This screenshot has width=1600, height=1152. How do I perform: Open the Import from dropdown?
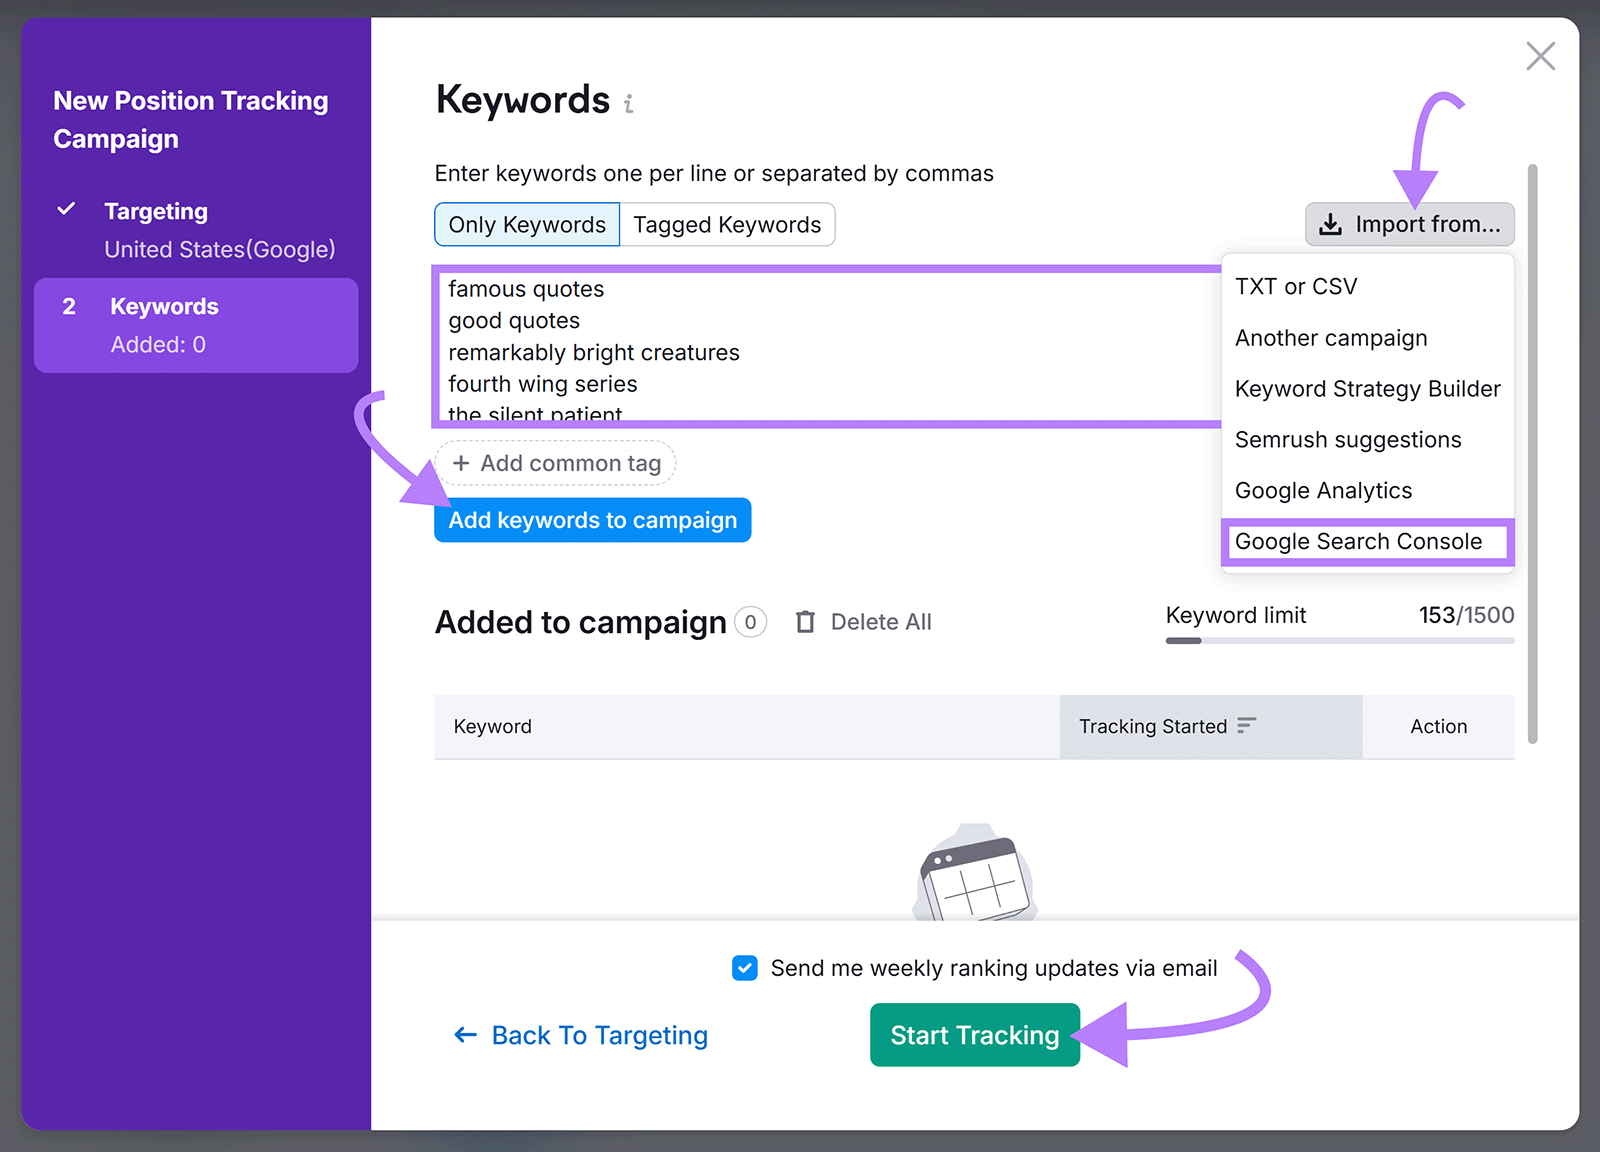click(1409, 224)
